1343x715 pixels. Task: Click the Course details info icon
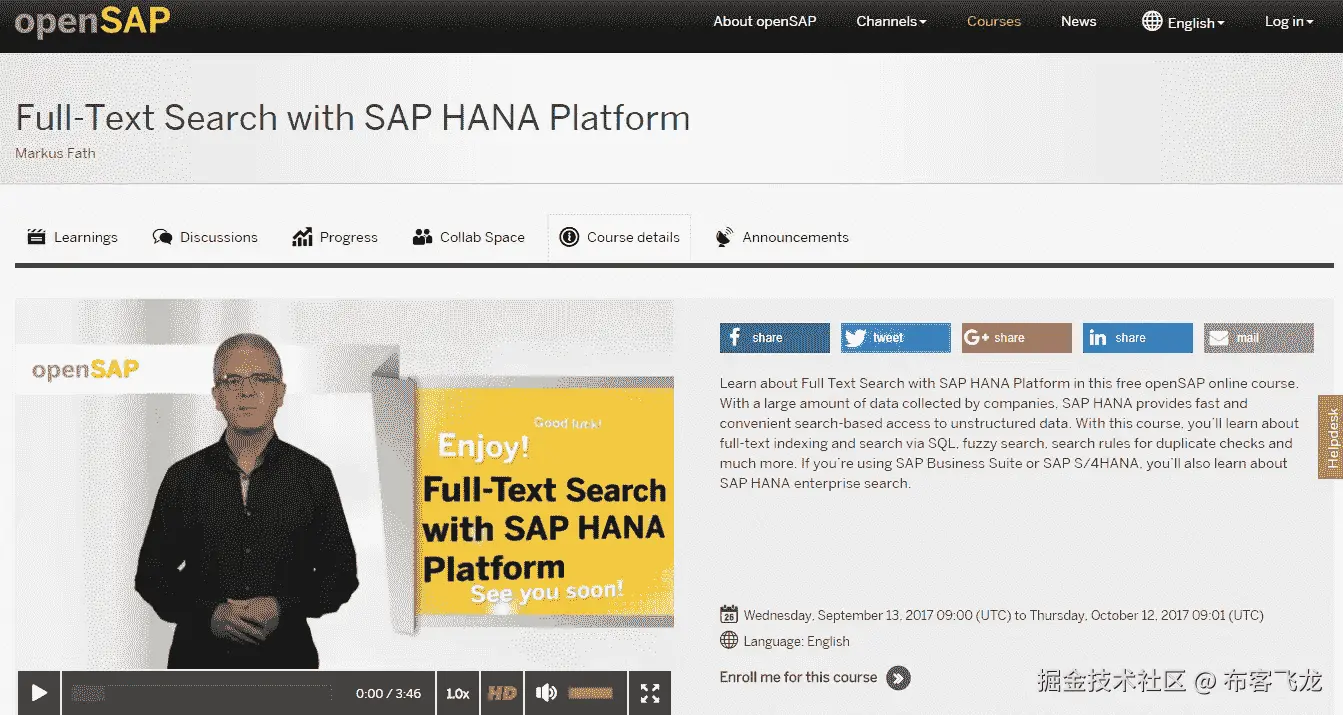[569, 237]
